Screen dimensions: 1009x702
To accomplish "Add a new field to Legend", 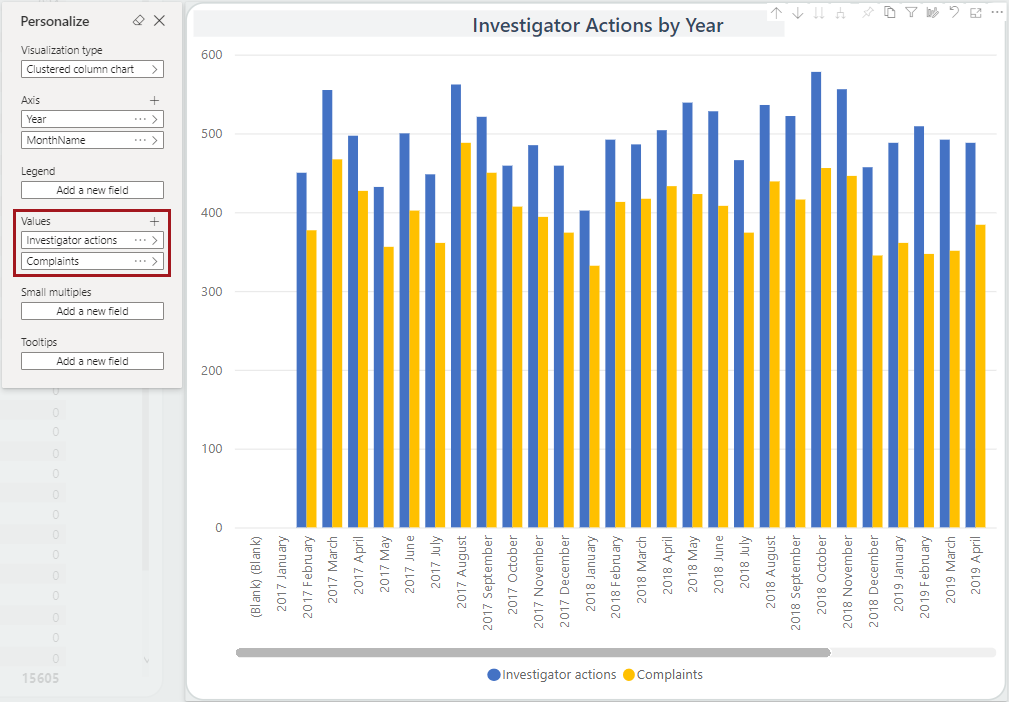I will point(92,190).
